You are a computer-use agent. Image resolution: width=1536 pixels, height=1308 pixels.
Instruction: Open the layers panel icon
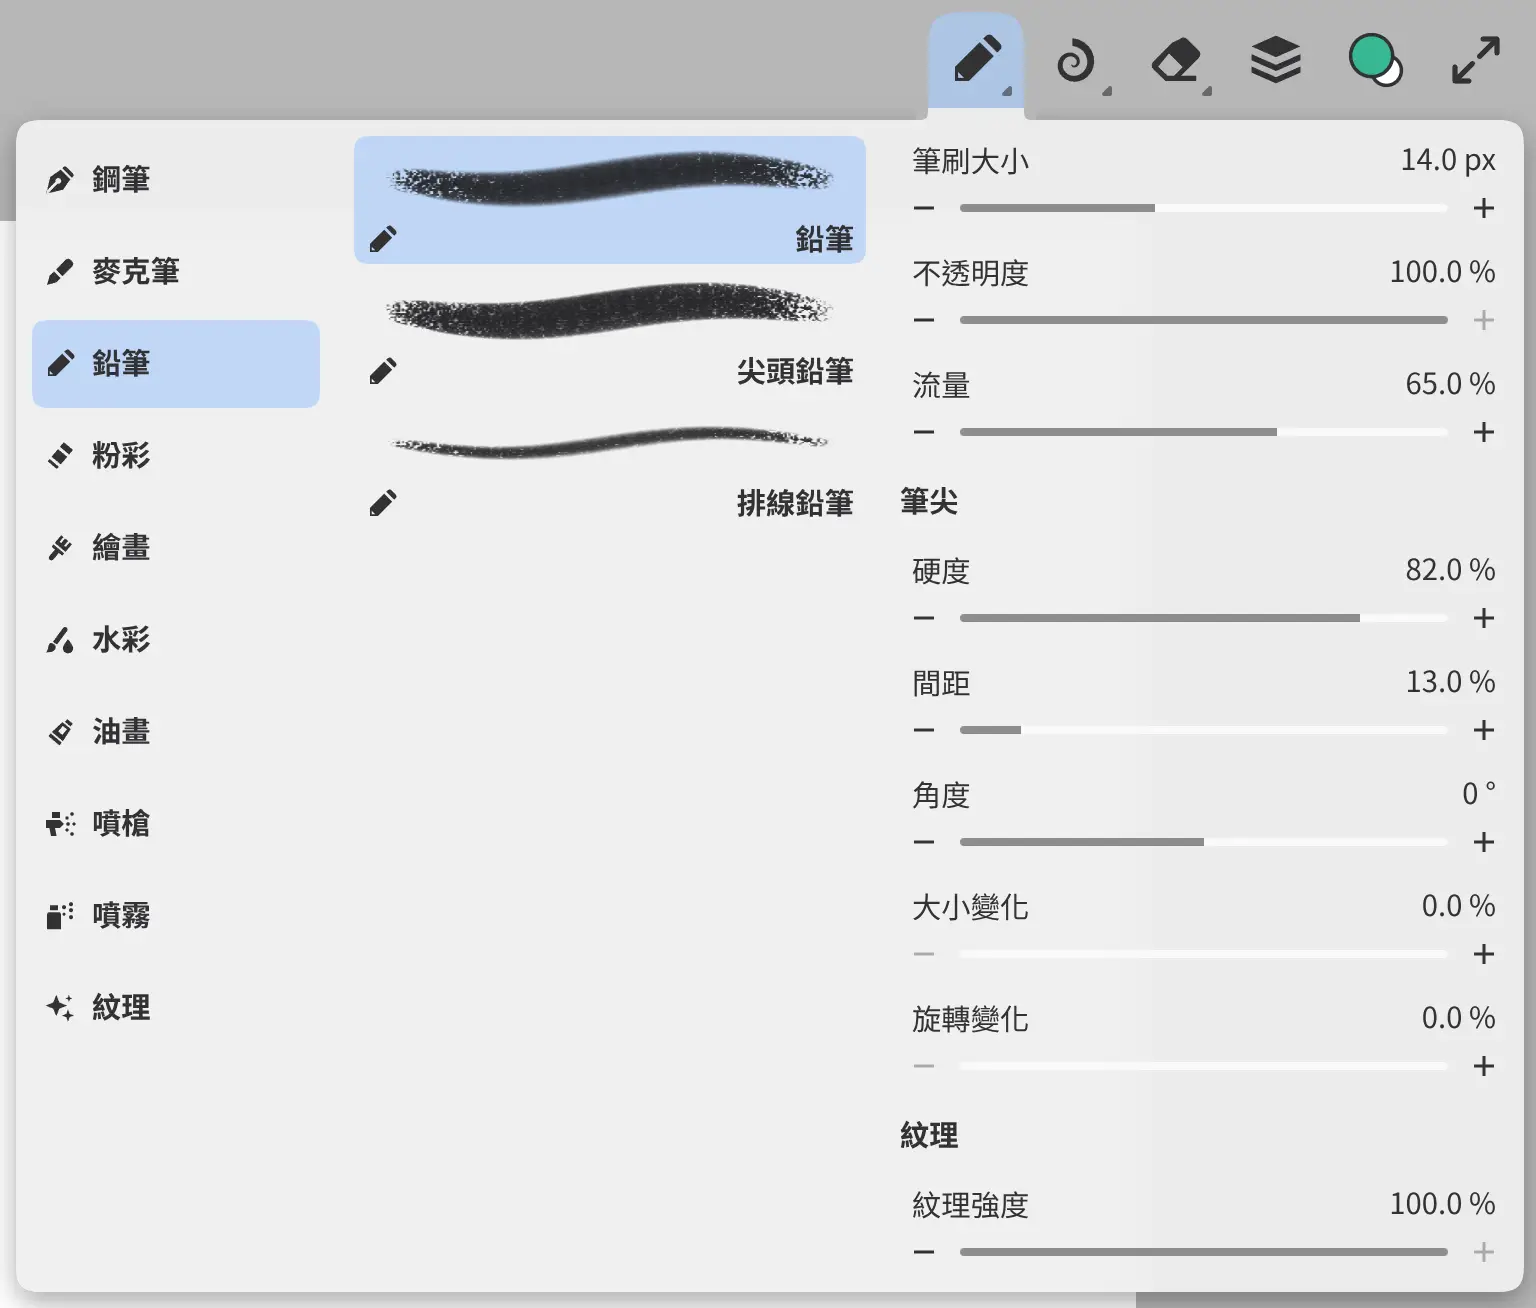click(x=1276, y=60)
